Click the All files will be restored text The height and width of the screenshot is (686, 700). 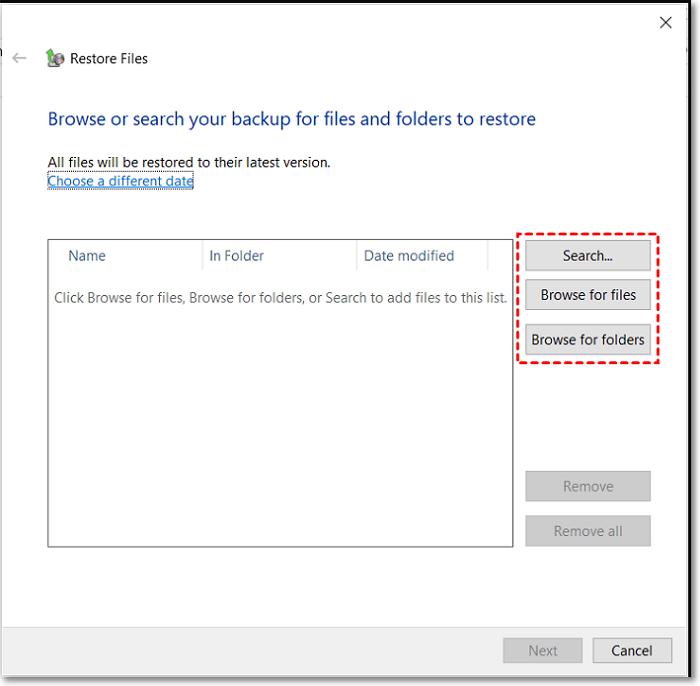tap(189, 162)
